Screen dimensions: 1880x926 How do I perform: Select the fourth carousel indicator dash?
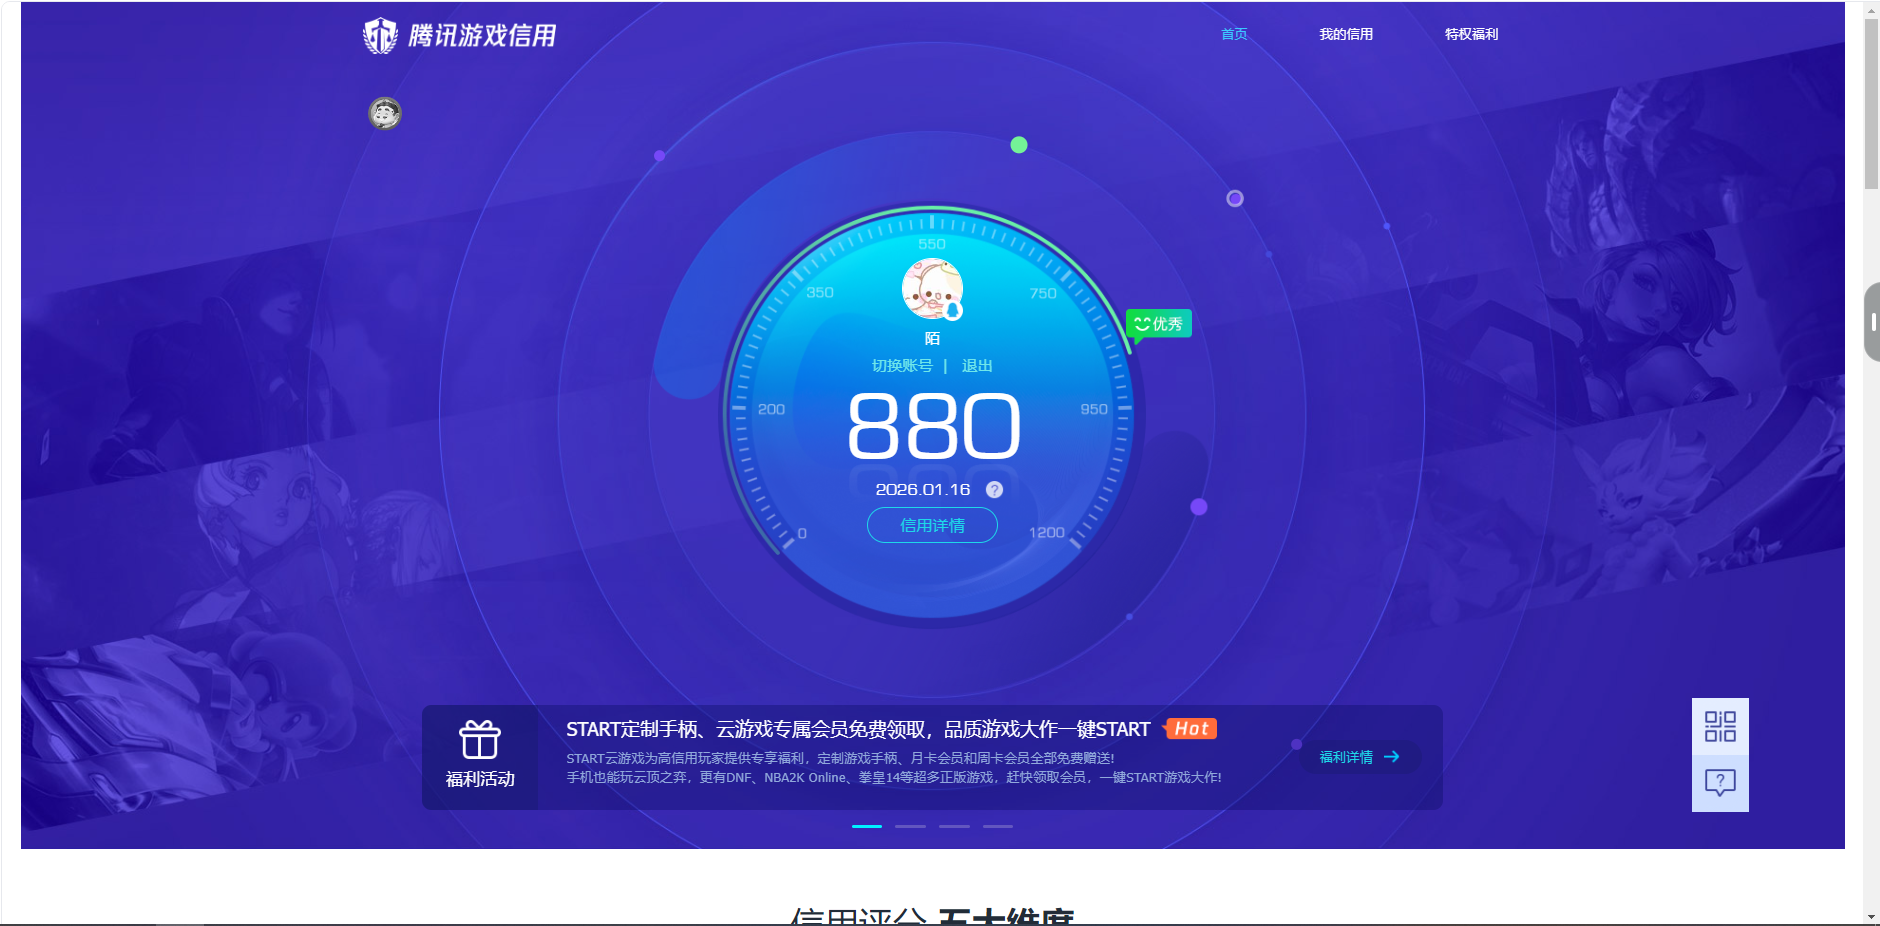[997, 826]
